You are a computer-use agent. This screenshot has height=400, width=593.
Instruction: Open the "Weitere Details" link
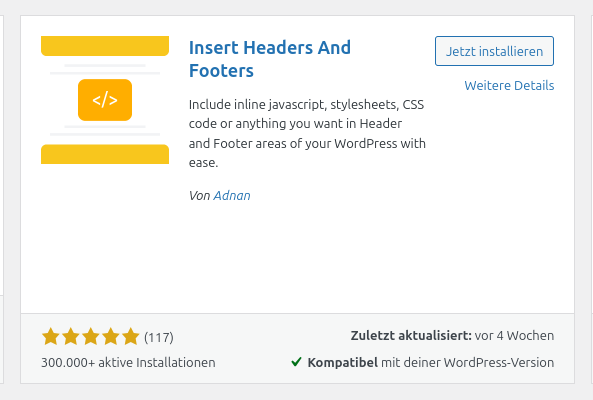coord(509,85)
